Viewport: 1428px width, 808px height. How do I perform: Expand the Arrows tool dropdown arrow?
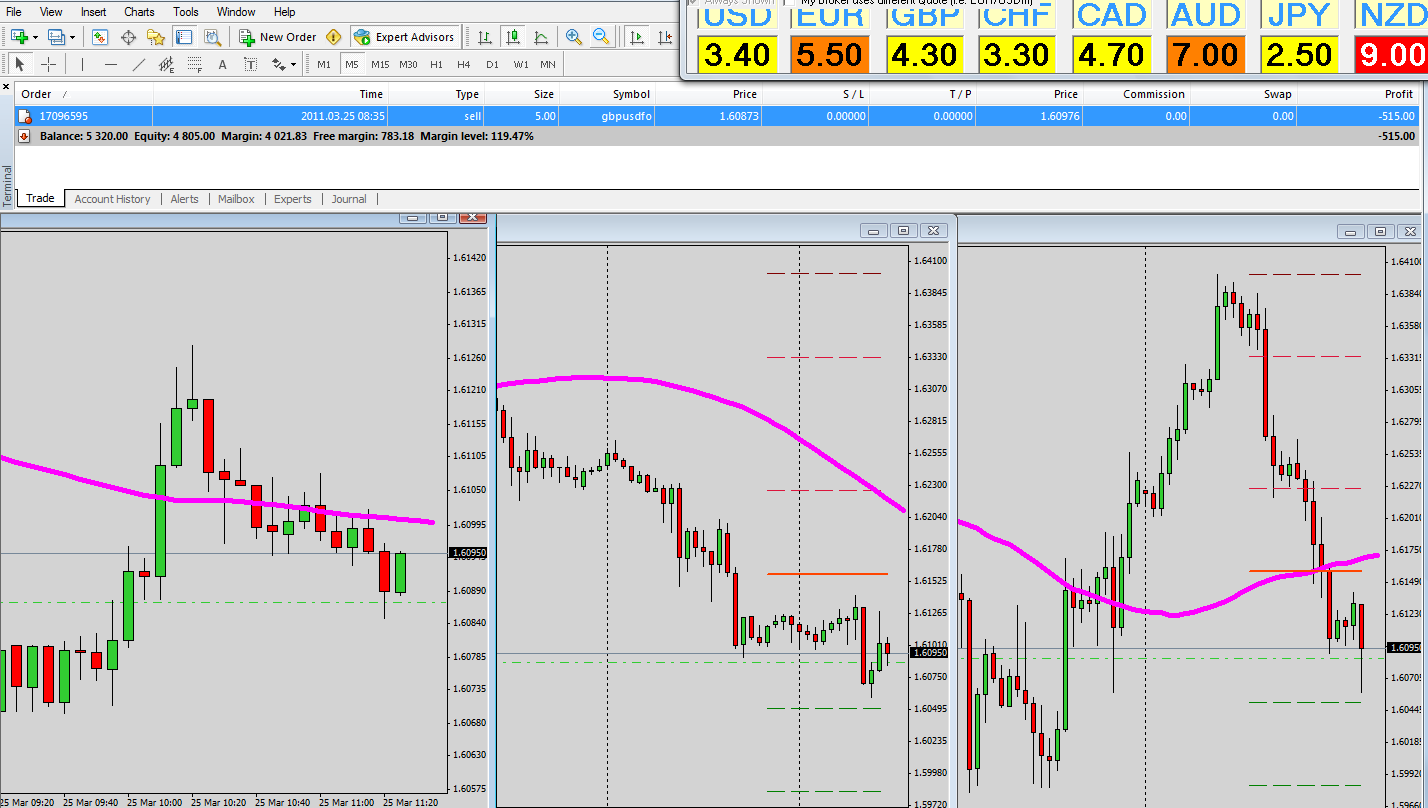point(293,64)
